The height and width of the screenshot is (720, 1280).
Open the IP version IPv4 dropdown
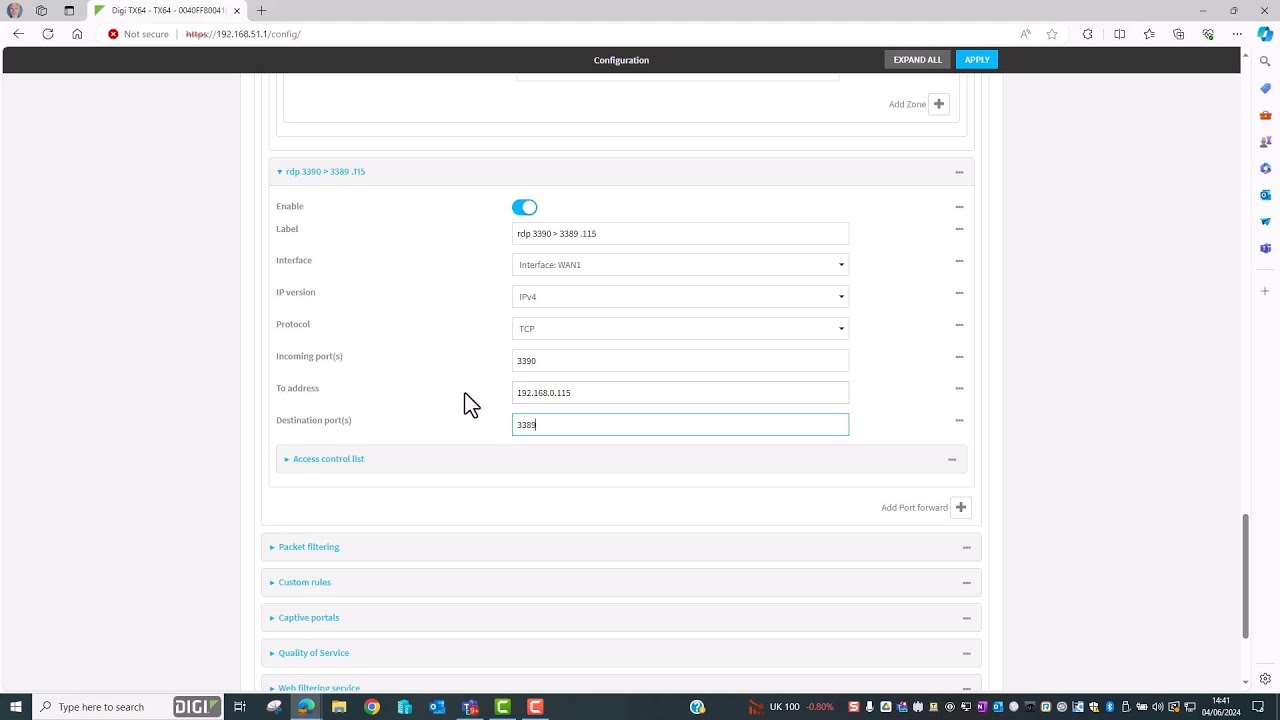click(x=680, y=297)
